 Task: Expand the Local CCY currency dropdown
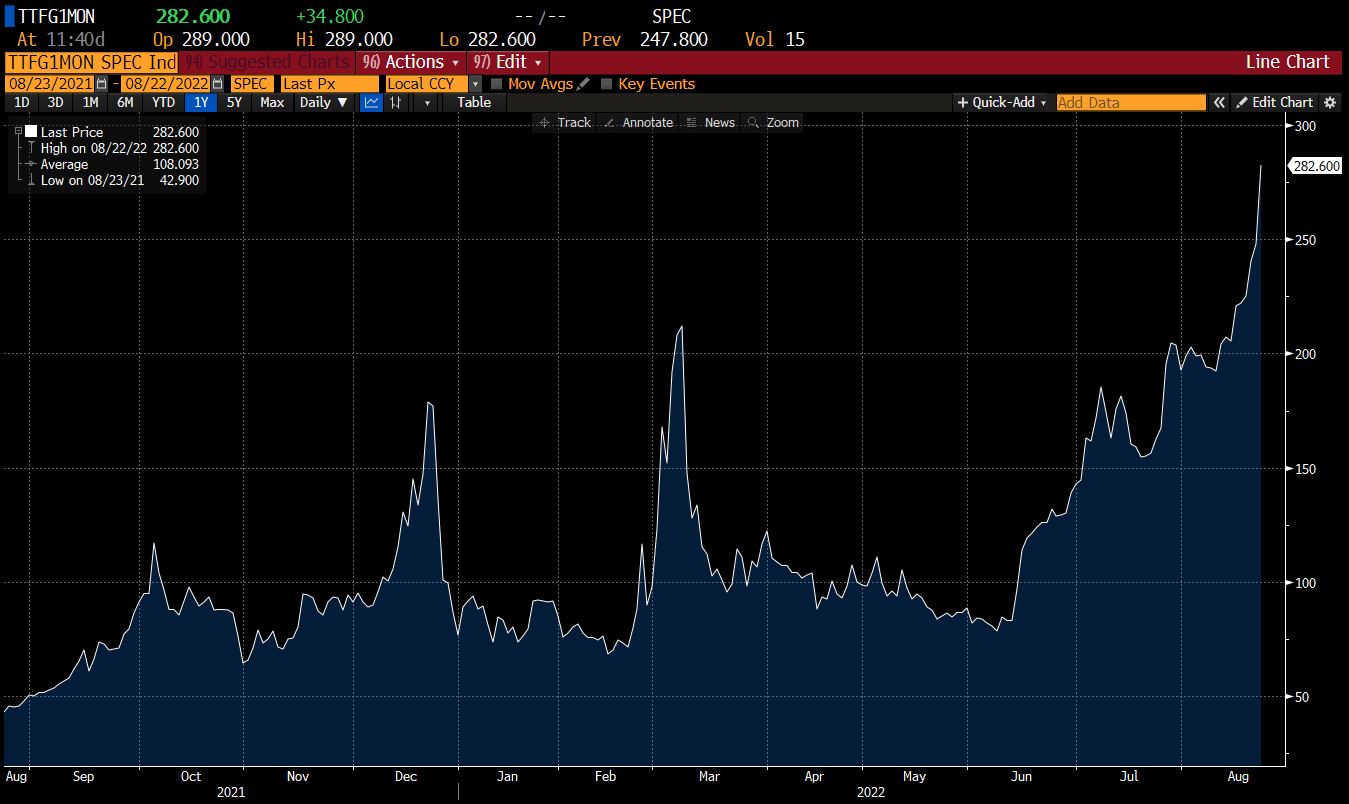pyautogui.click(x=475, y=84)
